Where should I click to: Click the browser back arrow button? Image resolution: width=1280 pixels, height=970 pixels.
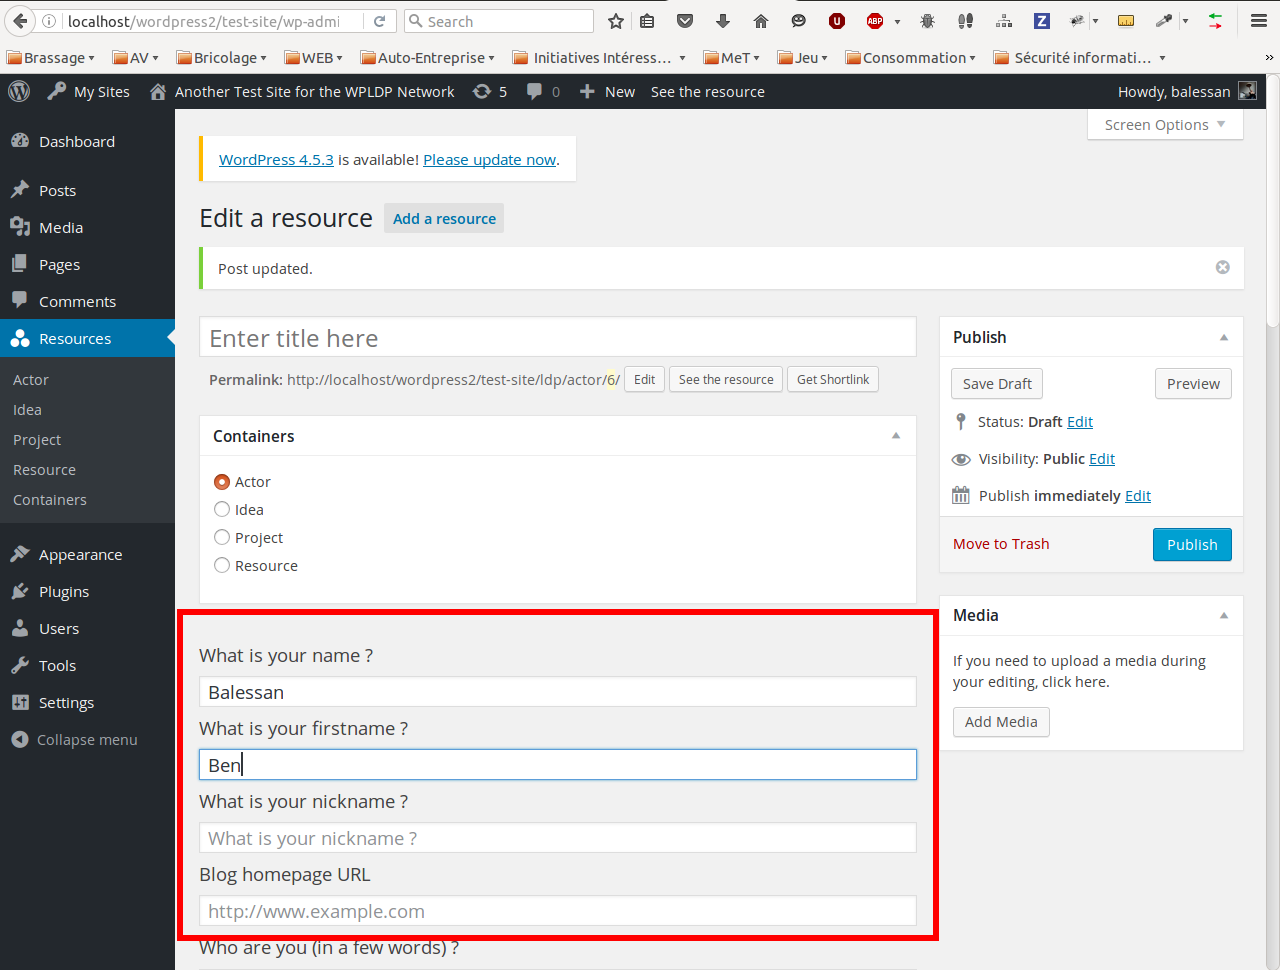(x=20, y=21)
